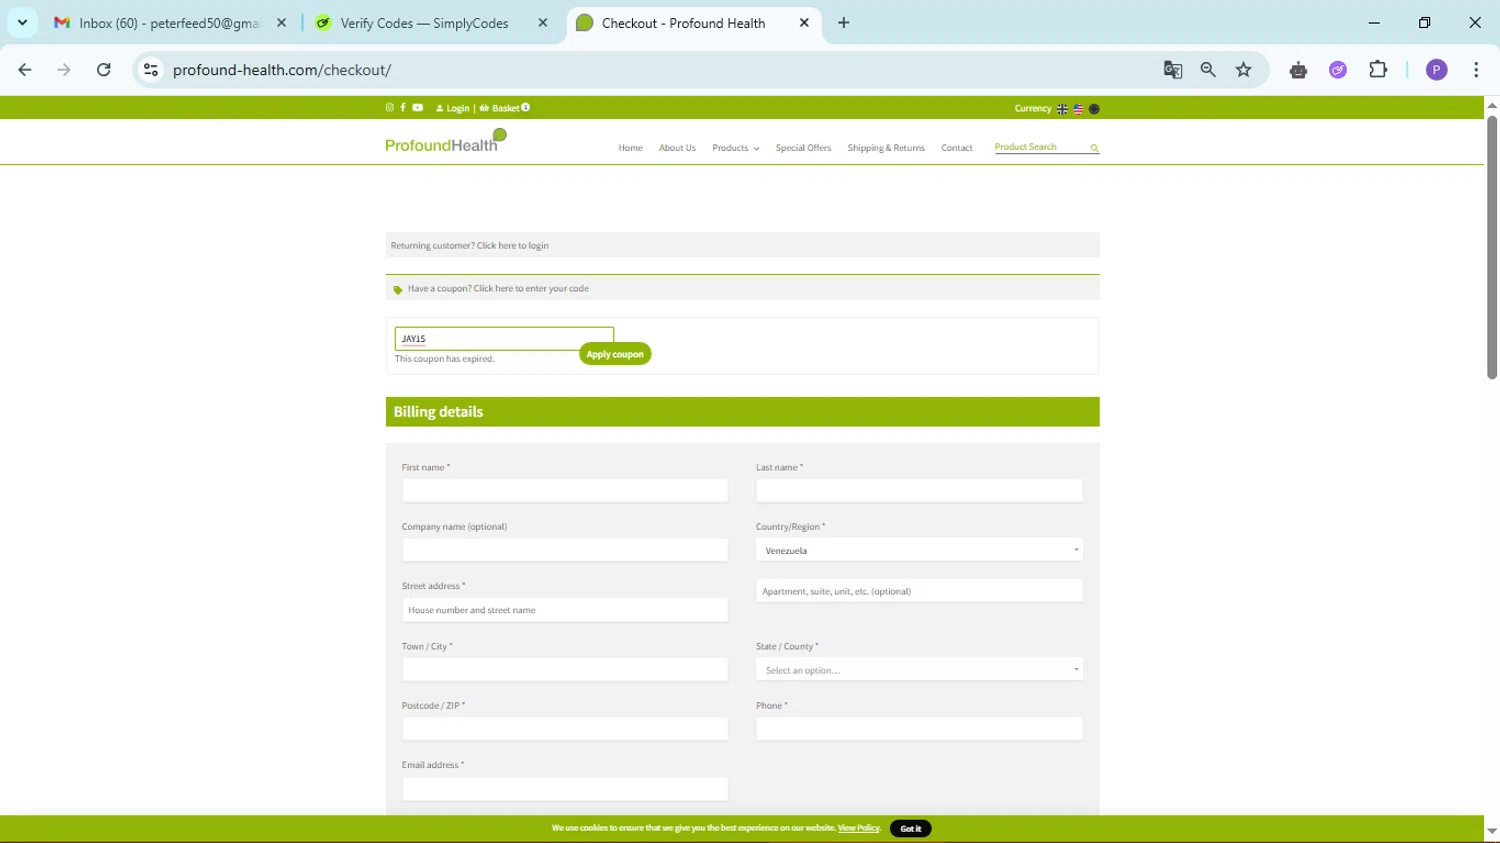Open Contact menu item
1500x843 pixels.
[x=956, y=148]
